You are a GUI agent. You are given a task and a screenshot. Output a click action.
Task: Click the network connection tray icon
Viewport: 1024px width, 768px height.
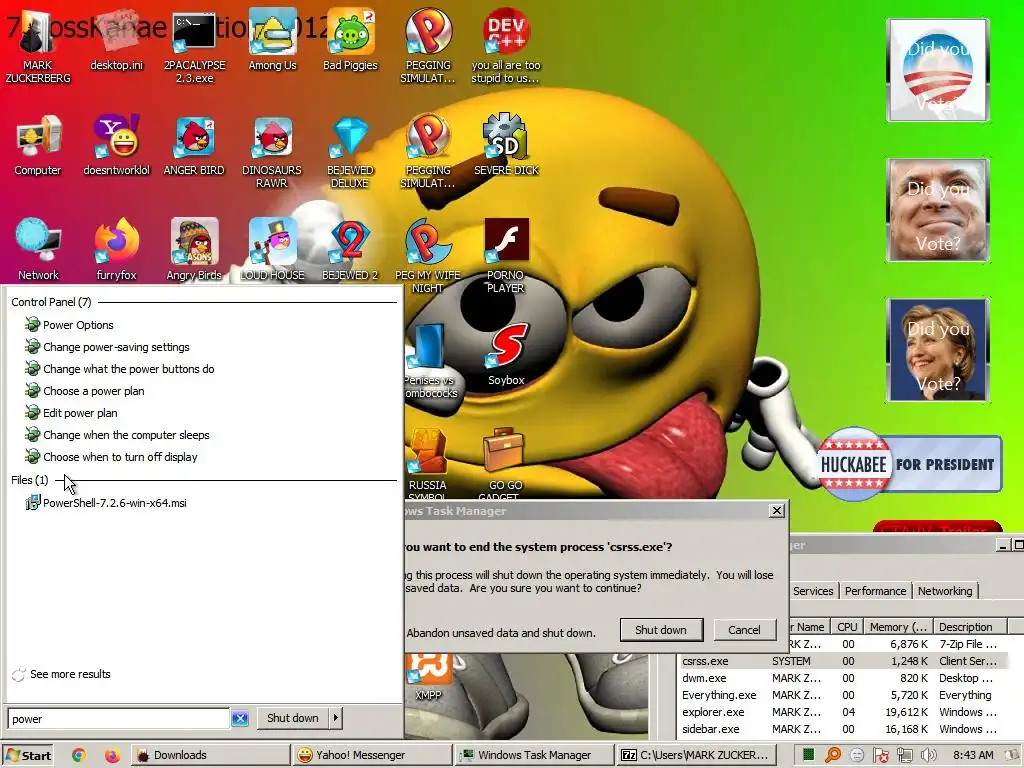pos(904,755)
